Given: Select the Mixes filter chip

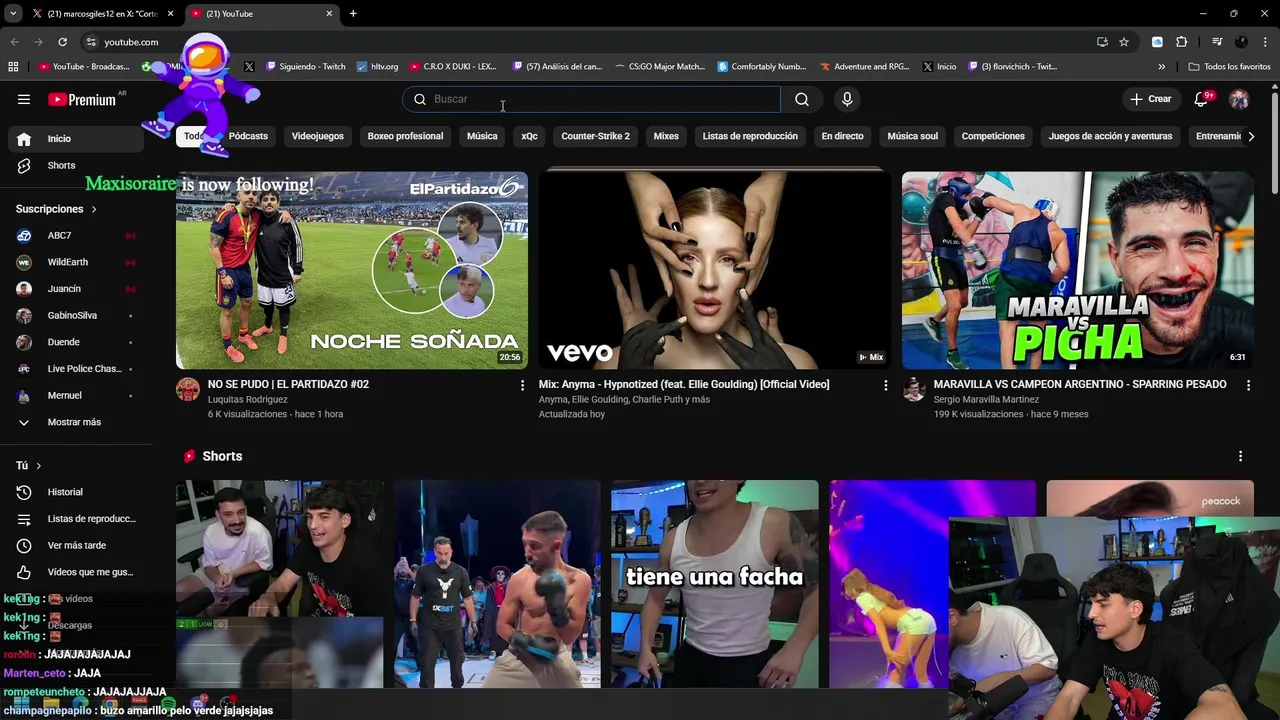Looking at the screenshot, I should pyautogui.click(x=666, y=136).
